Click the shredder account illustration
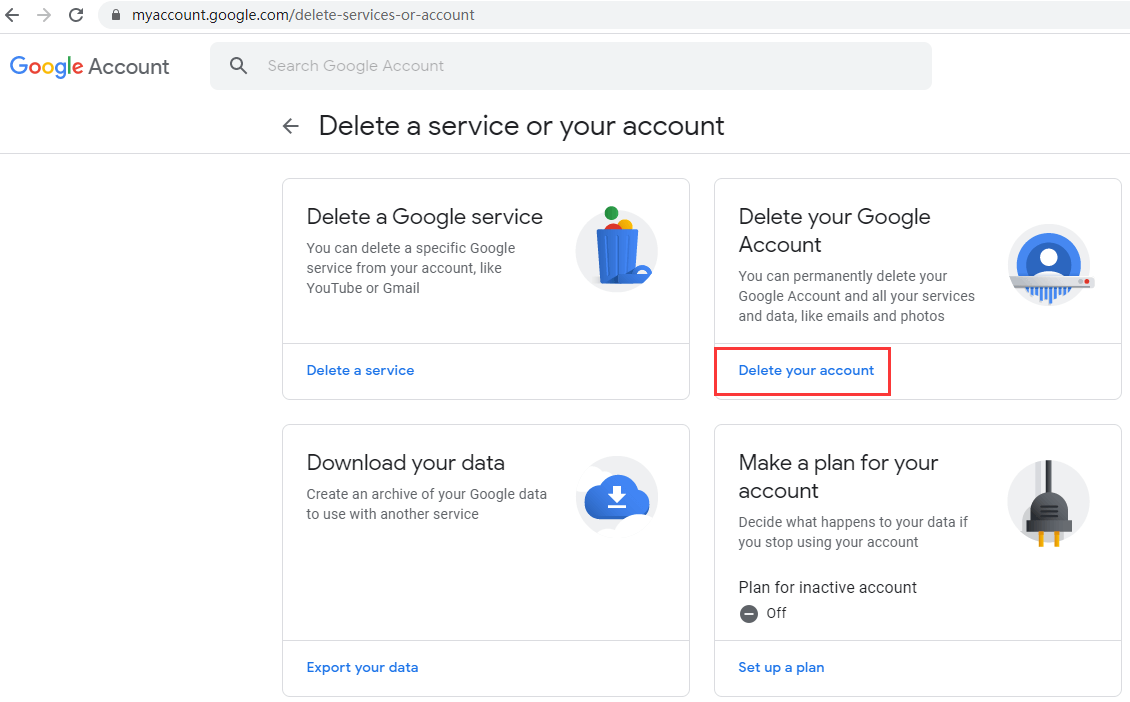Image resolution: width=1130 pixels, height=702 pixels. click(1050, 265)
